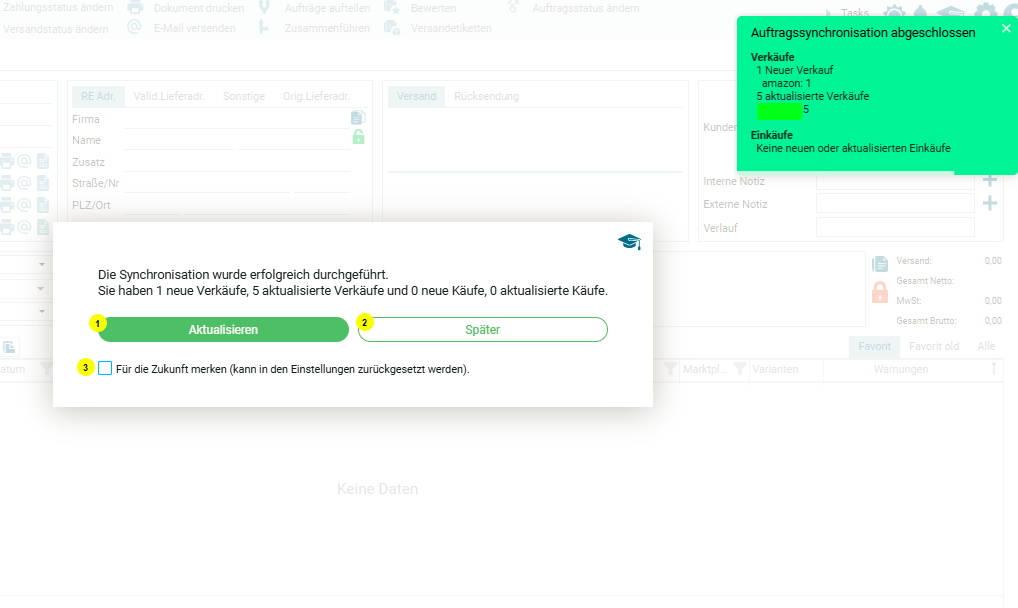Click the green unlock padlock beside Name
This screenshot has width=1018, height=608.
pyautogui.click(x=358, y=137)
